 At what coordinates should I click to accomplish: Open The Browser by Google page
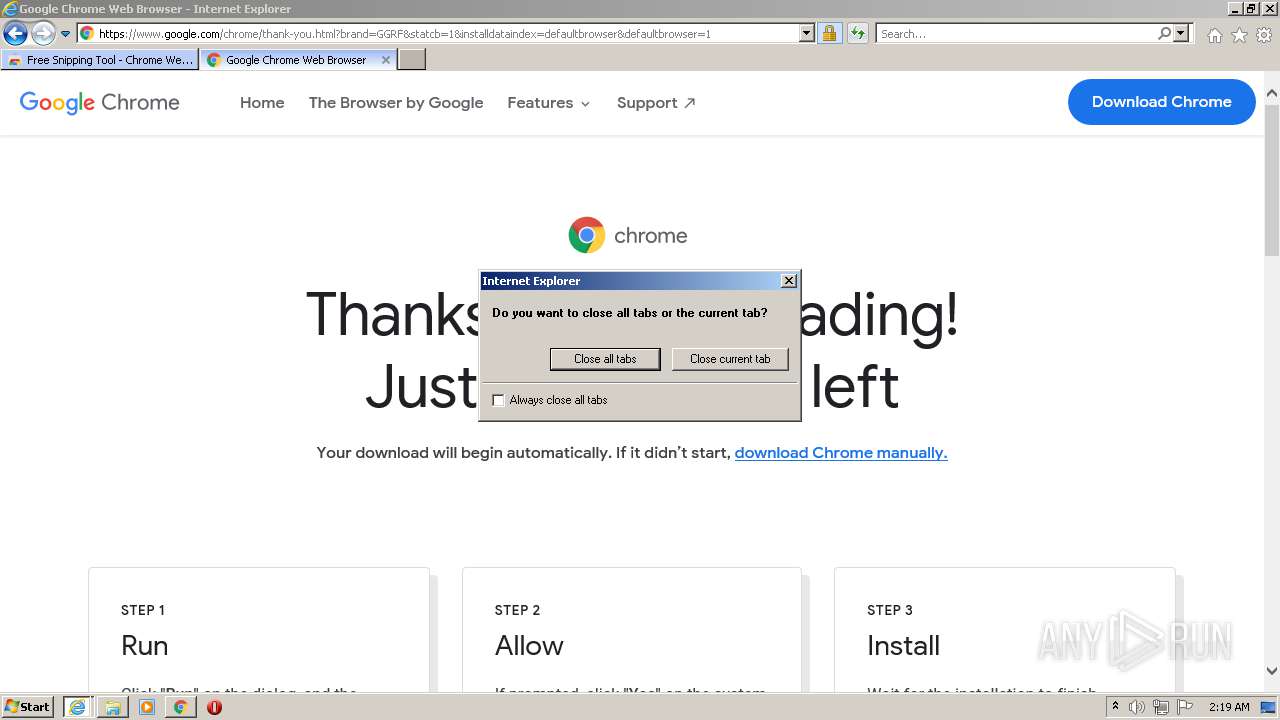(396, 103)
